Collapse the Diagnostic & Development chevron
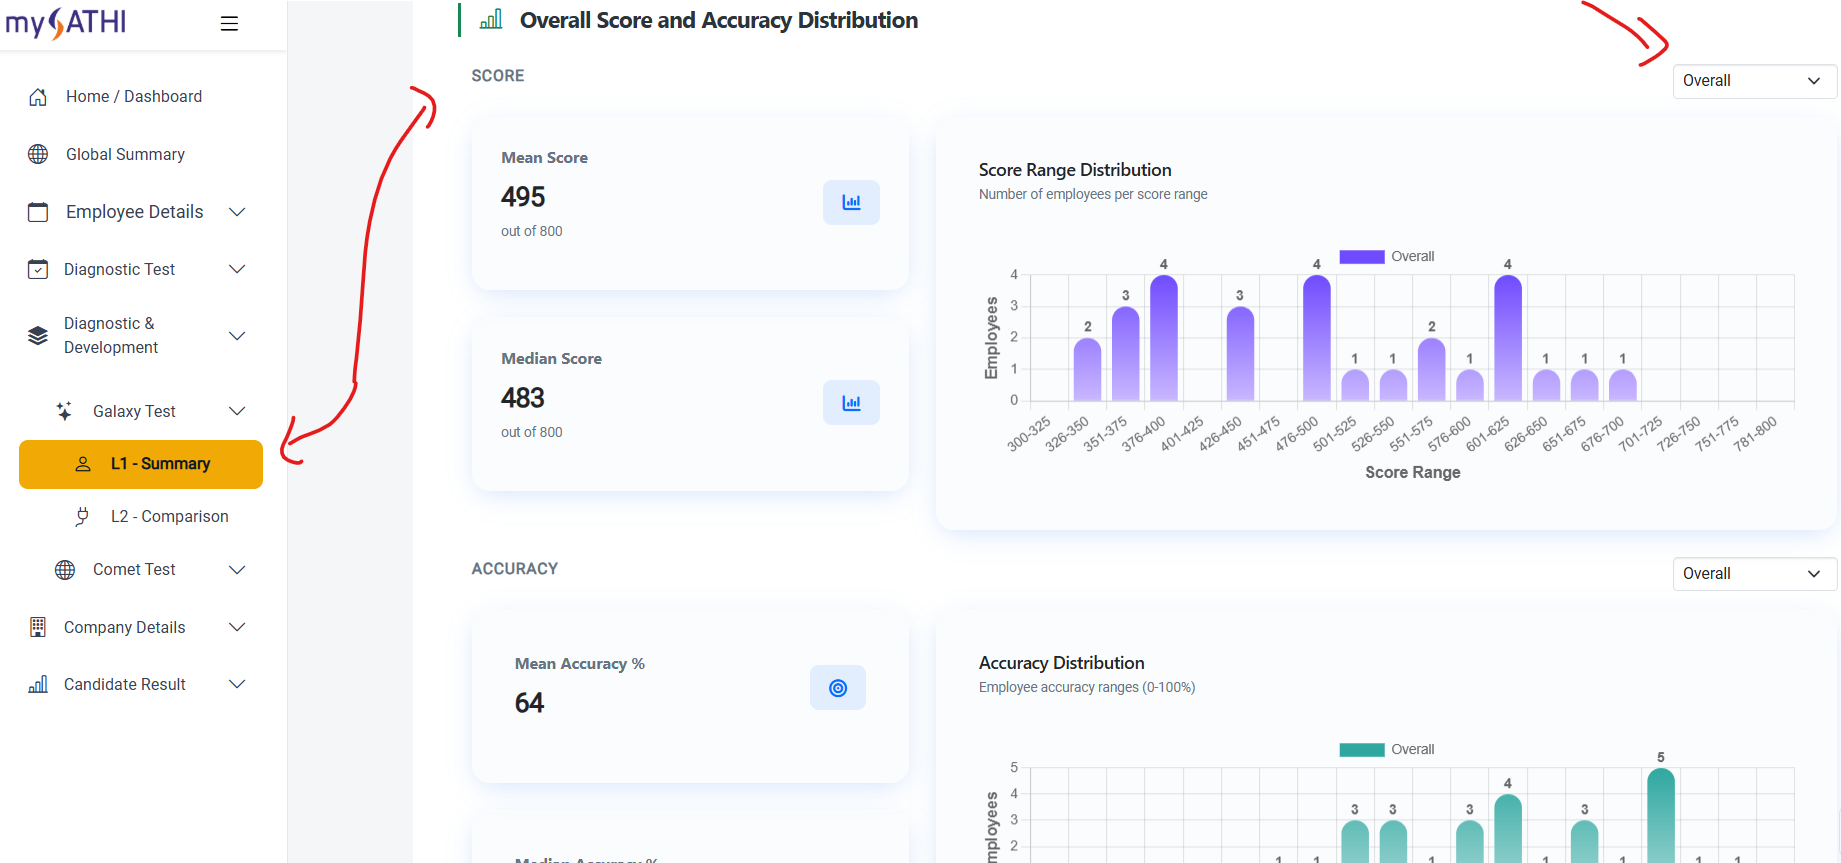Viewport: 1841px width, 863px height. click(237, 336)
